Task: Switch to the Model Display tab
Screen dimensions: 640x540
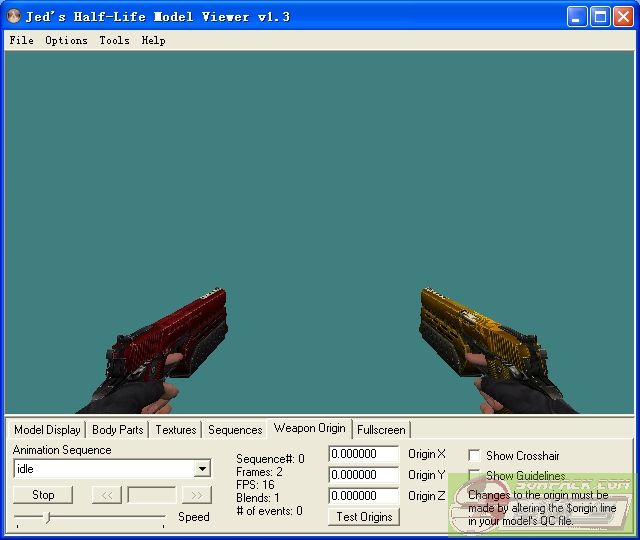Action: [x=47, y=430]
